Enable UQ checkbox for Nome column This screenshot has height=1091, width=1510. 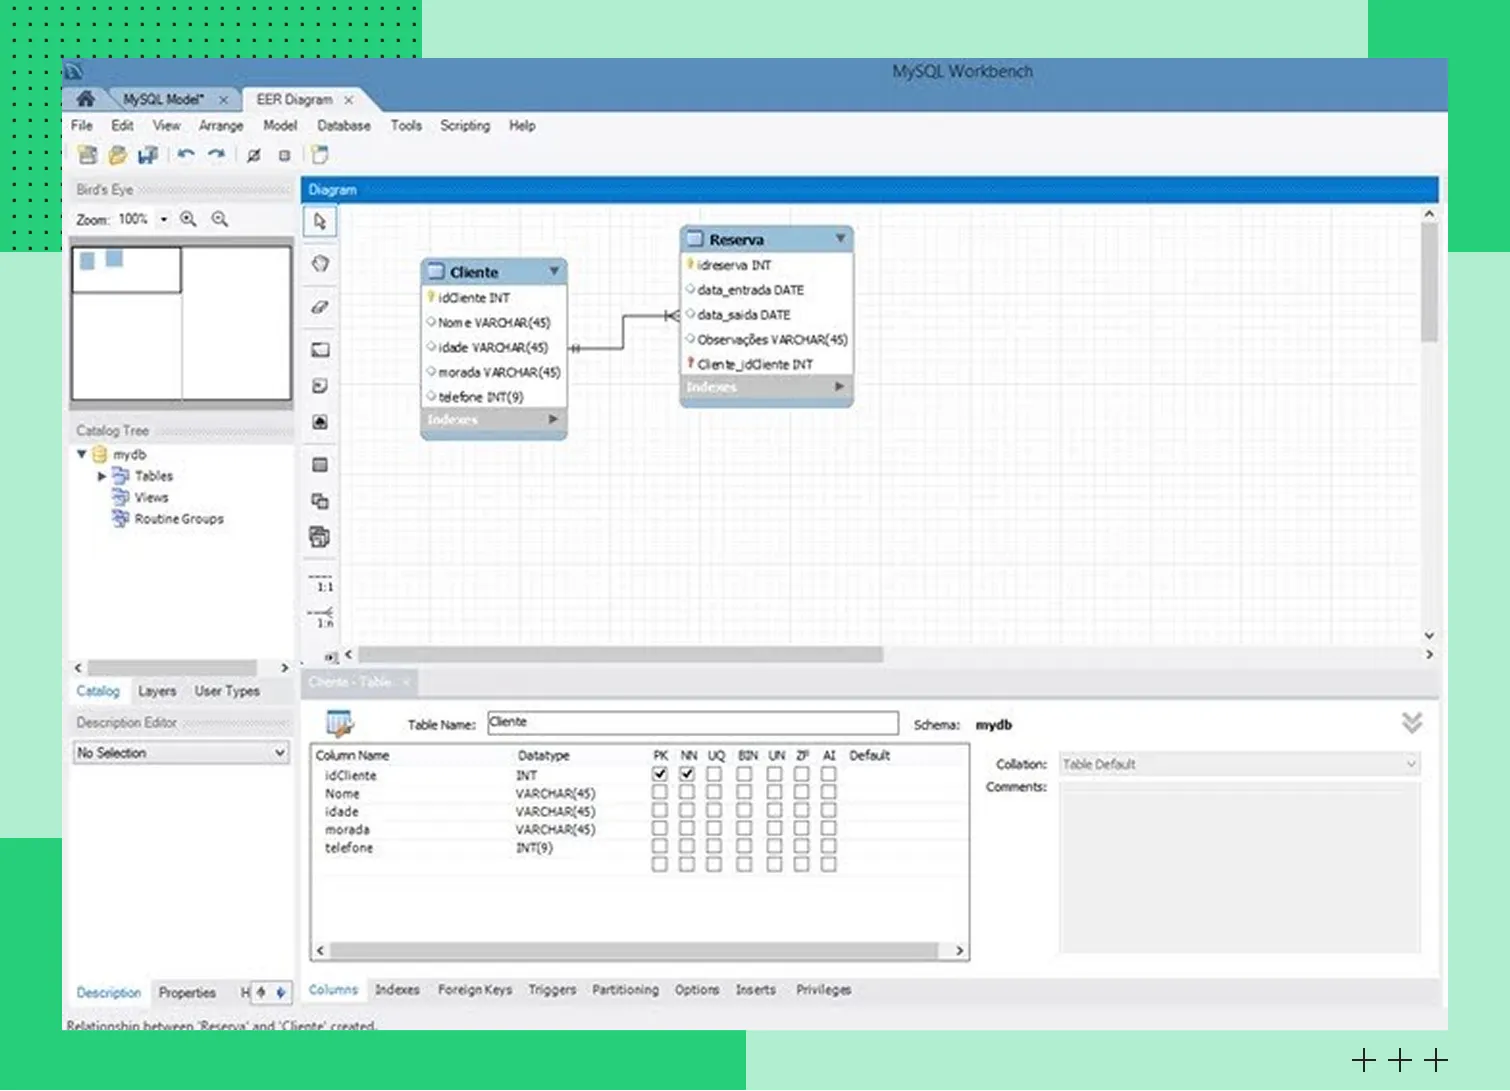point(714,792)
